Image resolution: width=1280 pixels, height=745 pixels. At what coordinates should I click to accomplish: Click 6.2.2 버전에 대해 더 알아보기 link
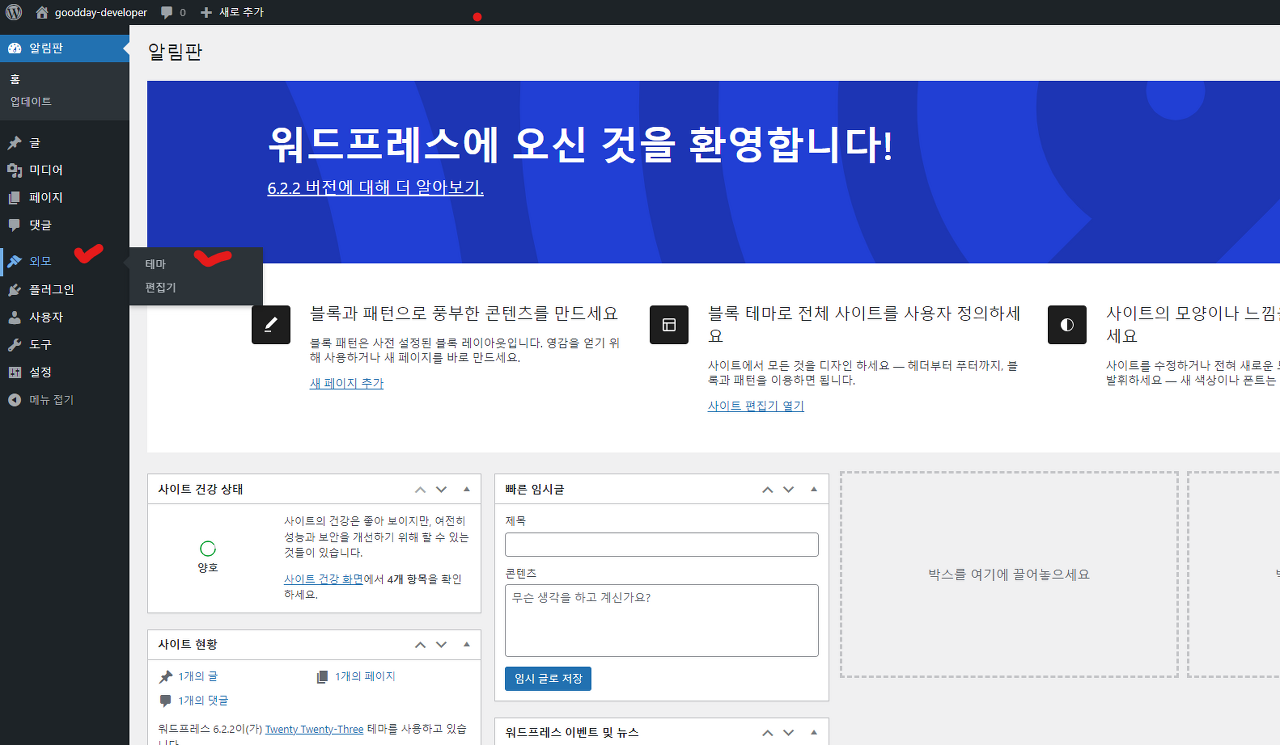point(375,187)
